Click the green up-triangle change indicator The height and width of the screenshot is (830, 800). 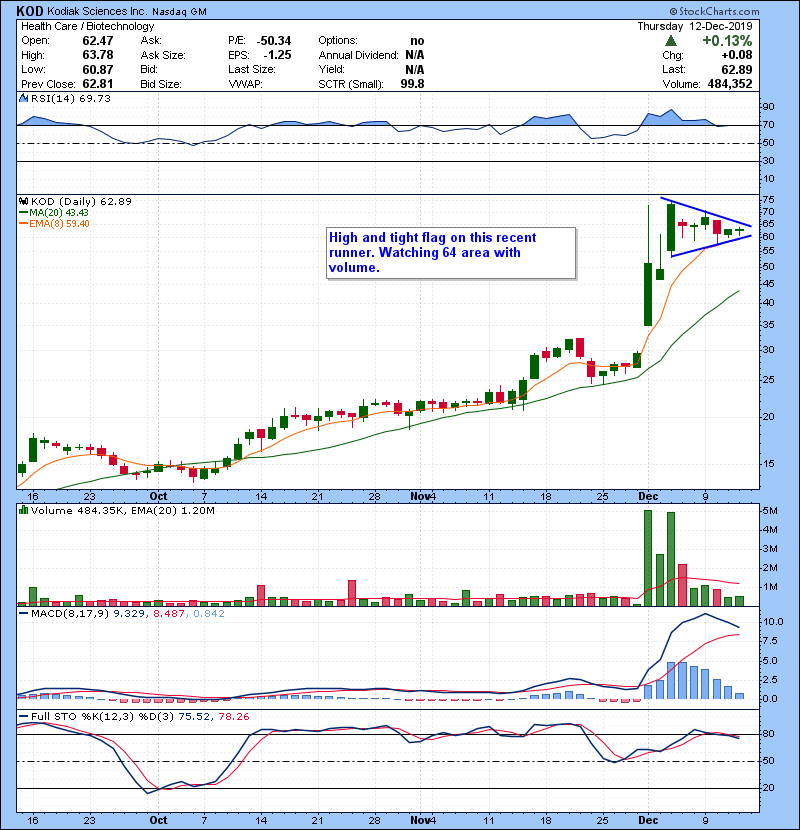[x=671, y=41]
